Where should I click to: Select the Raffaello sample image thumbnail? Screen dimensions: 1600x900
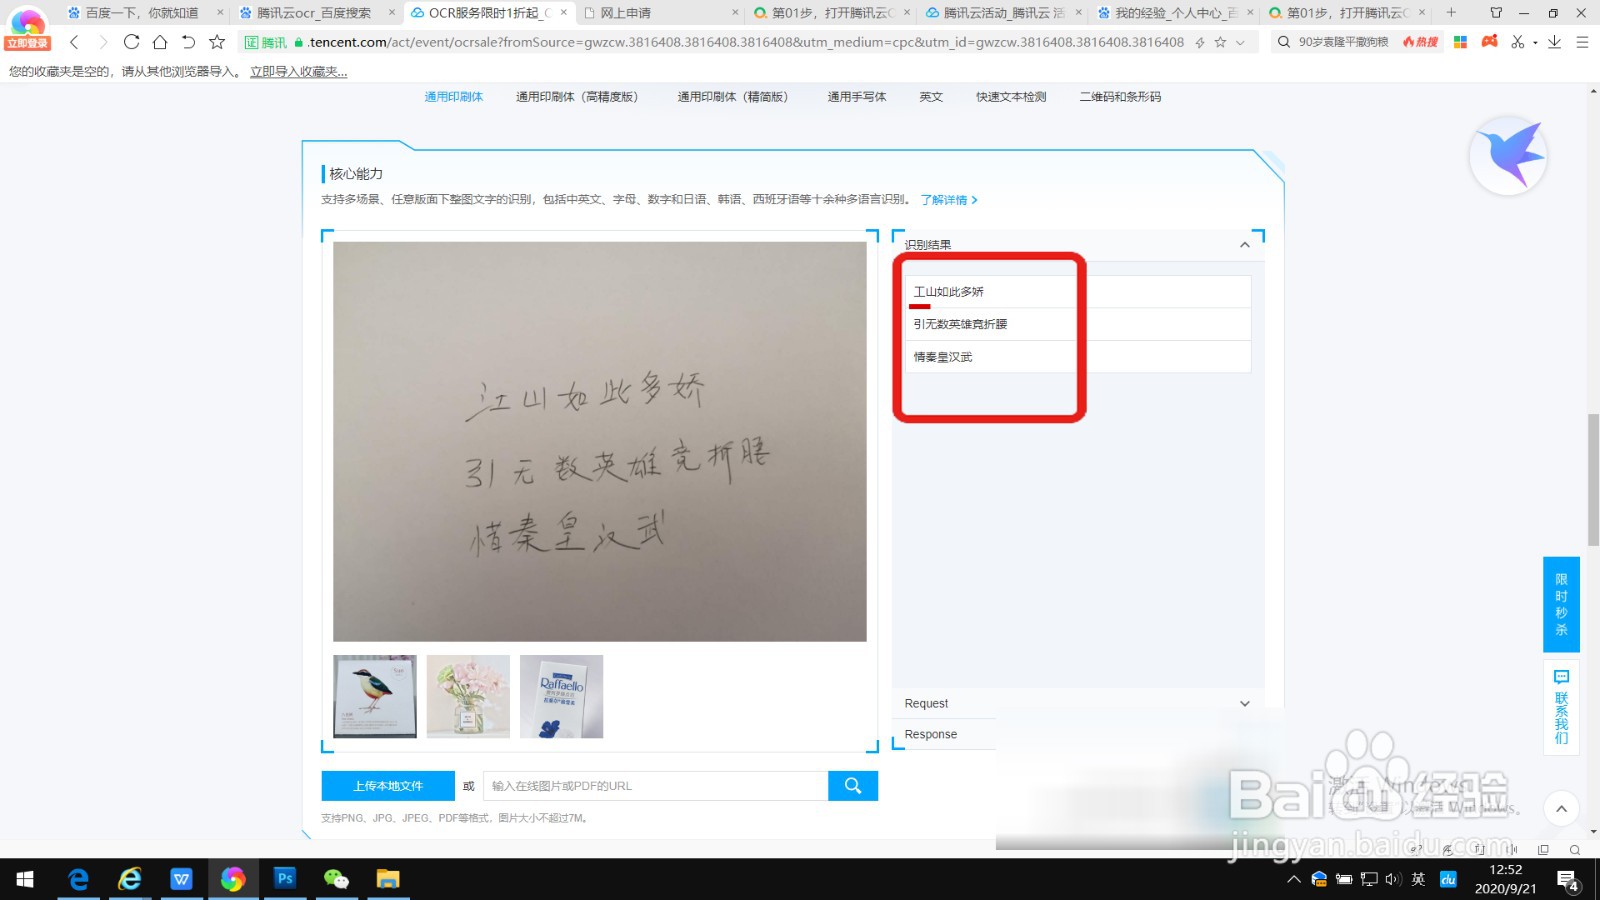[561, 696]
